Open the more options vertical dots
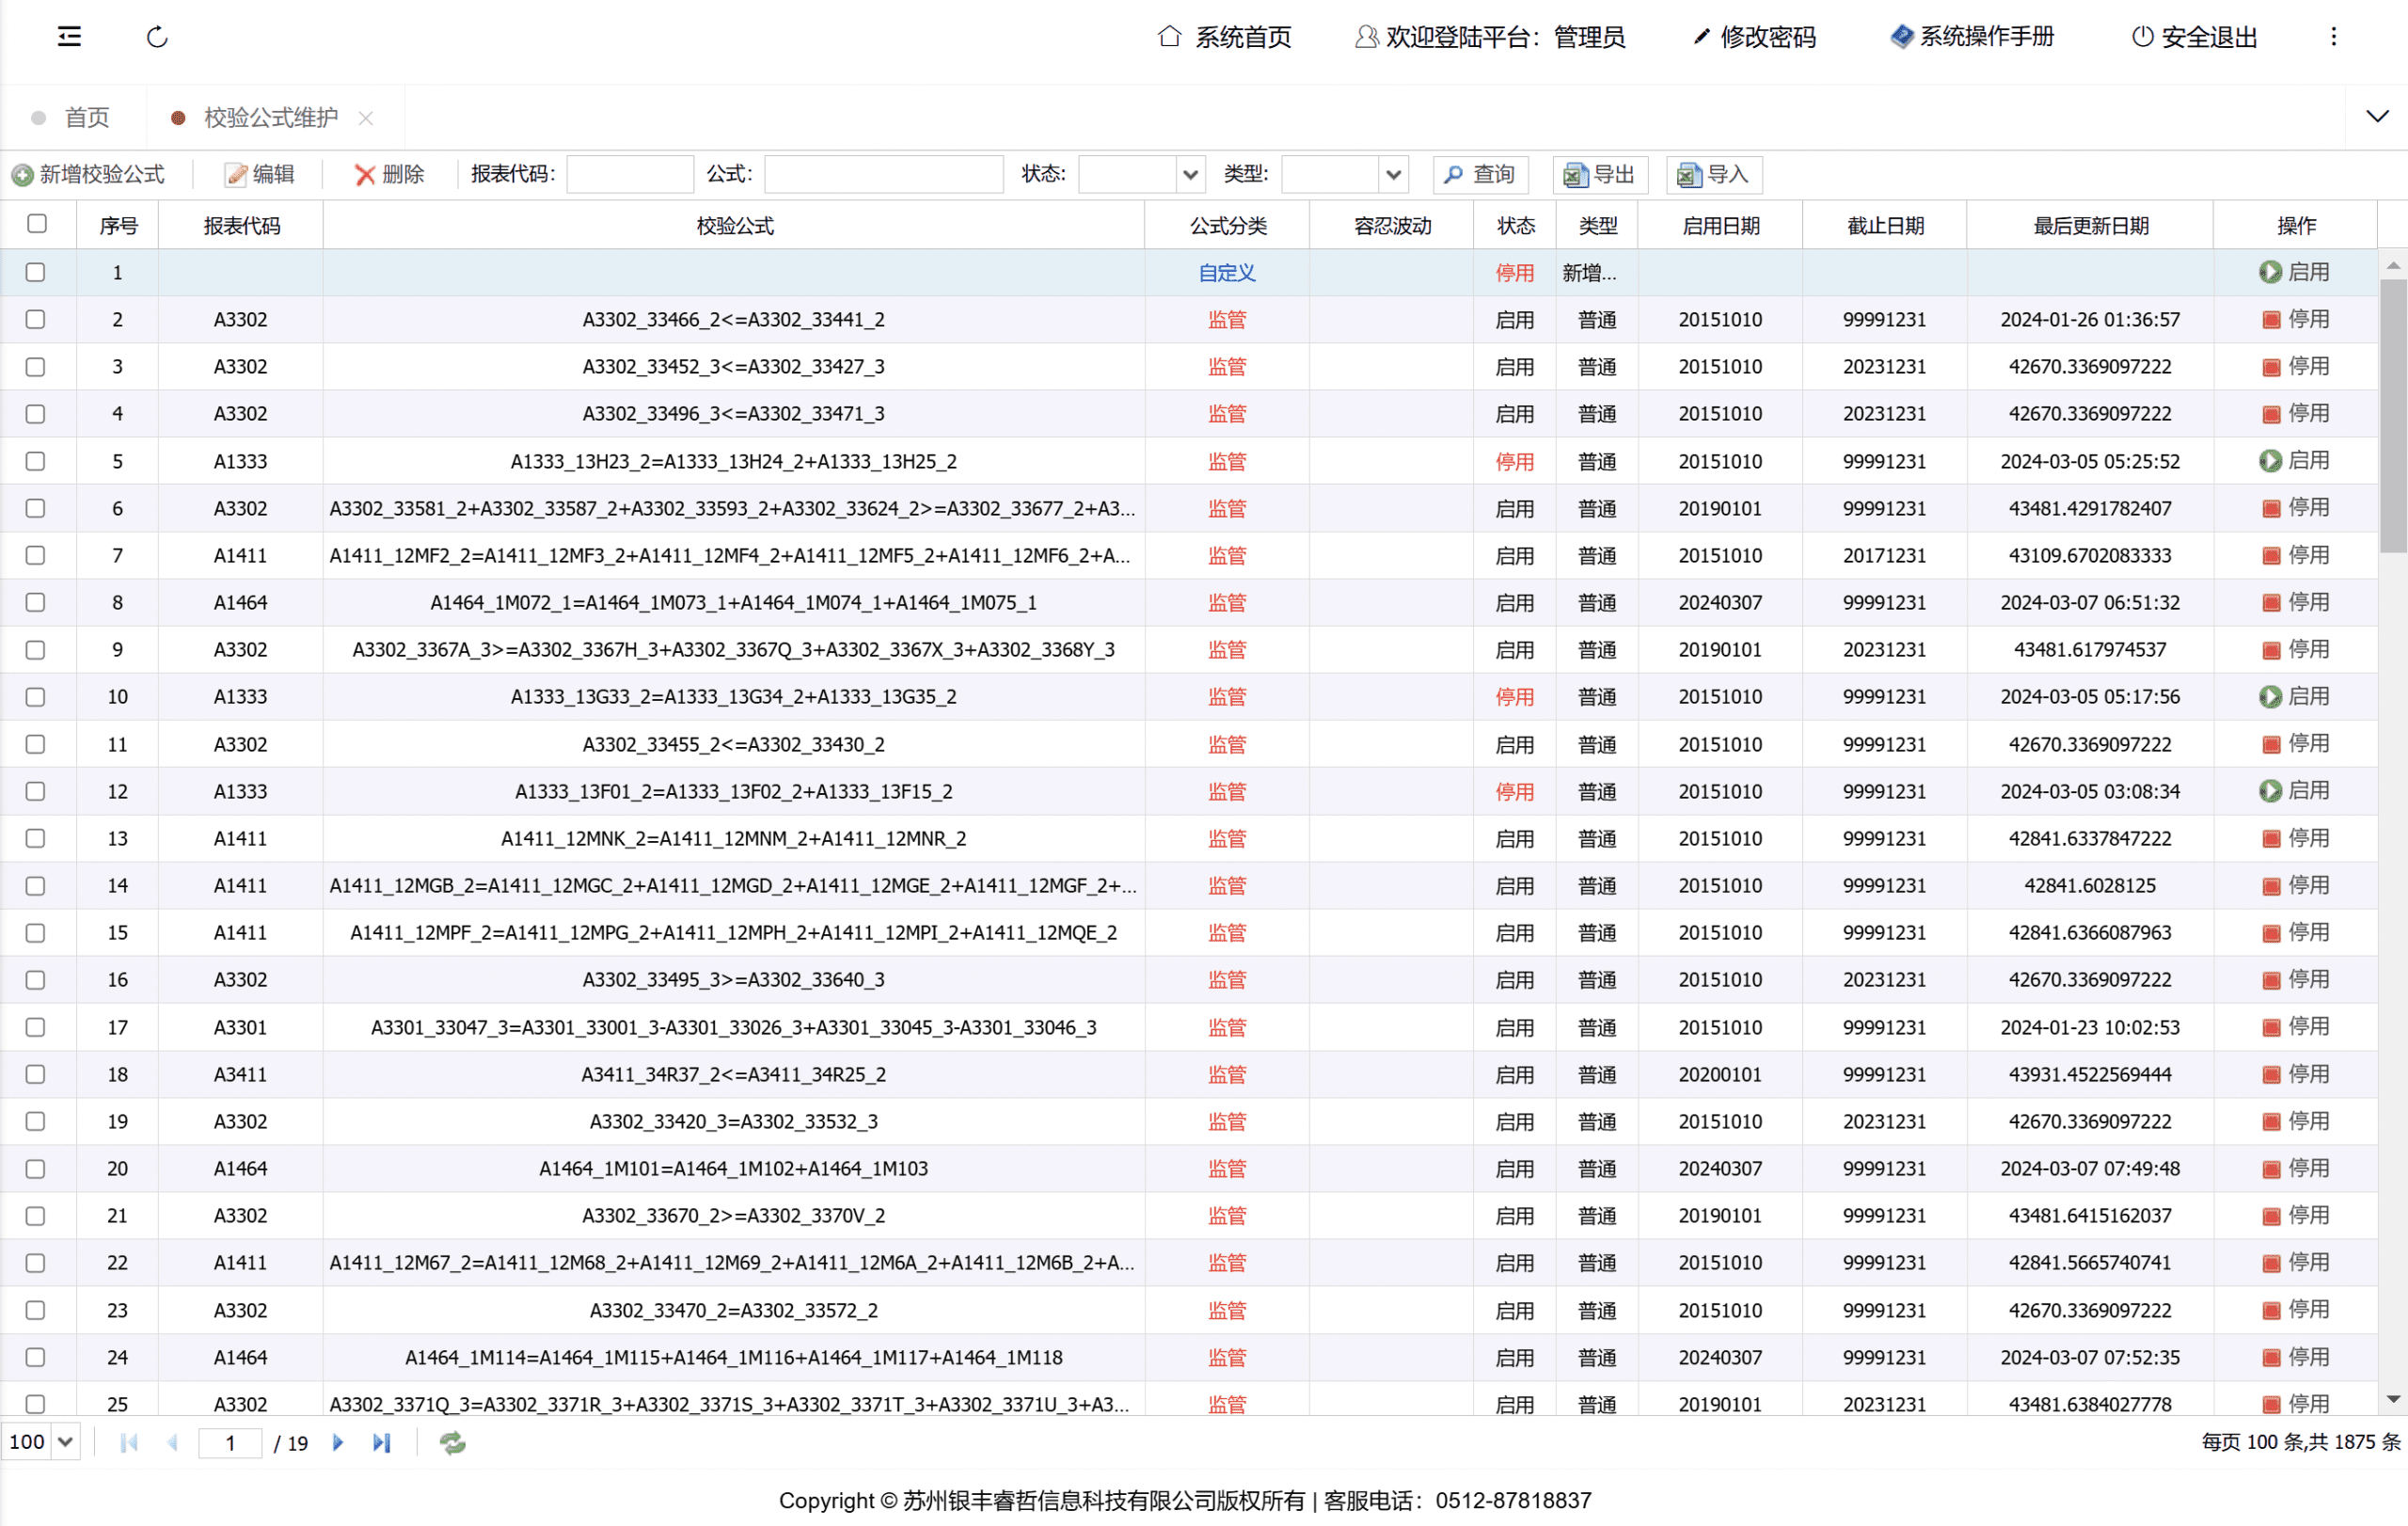 tap(2334, 37)
